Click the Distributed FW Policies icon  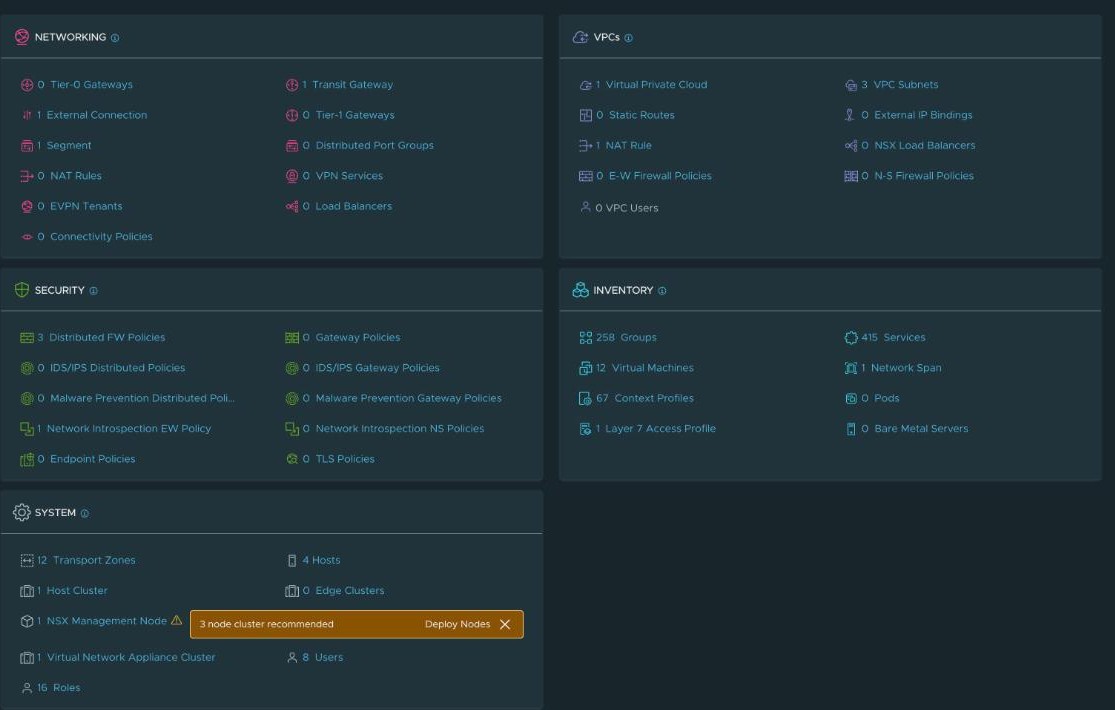(27, 338)
